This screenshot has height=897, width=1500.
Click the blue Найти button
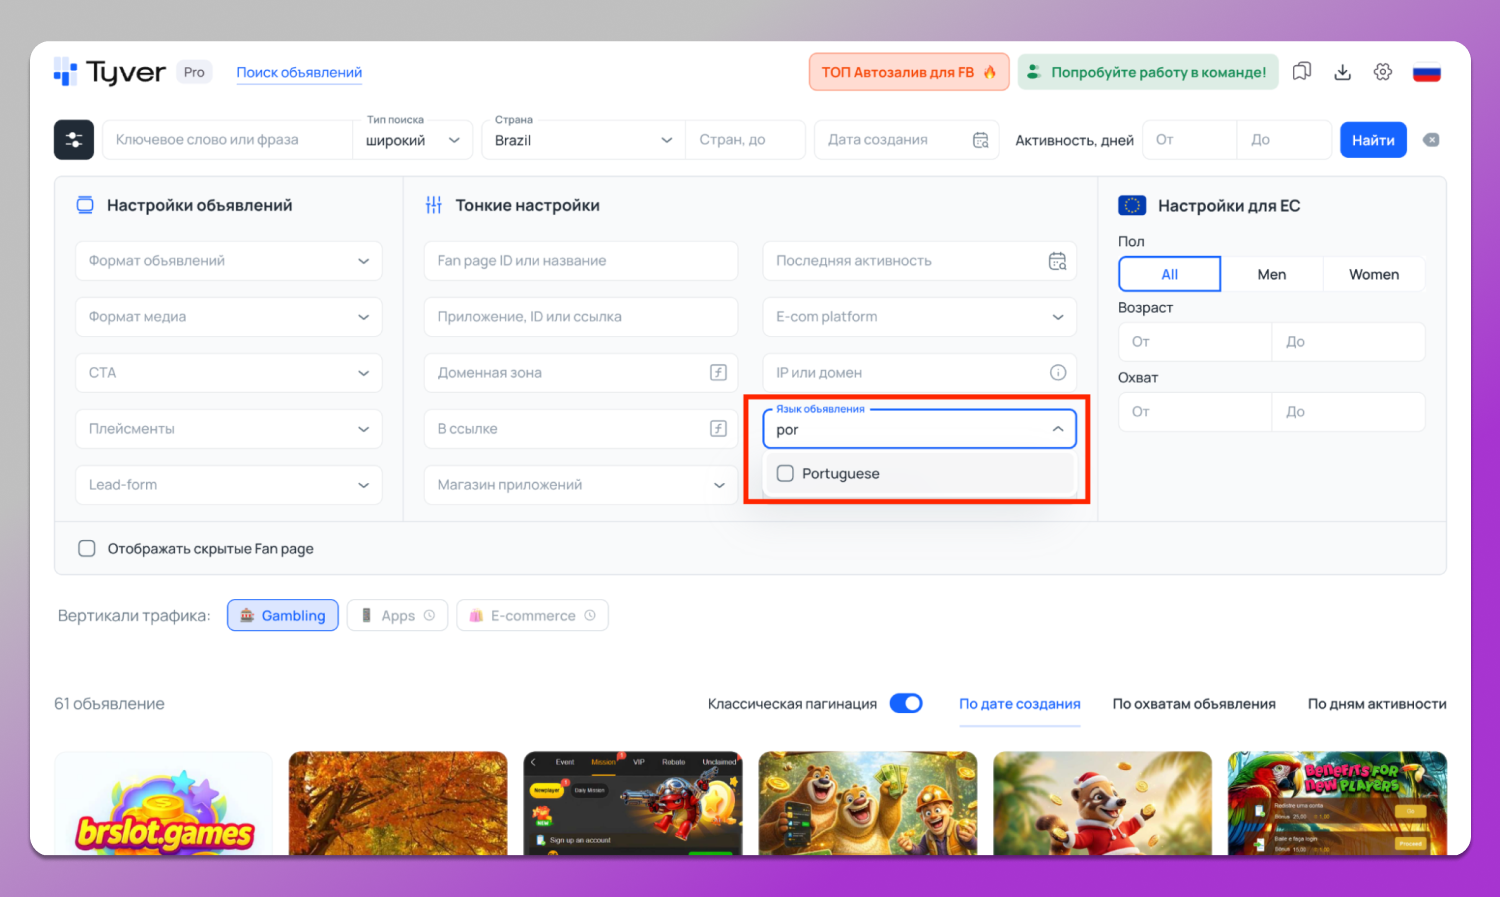(x=1373, y=140)
